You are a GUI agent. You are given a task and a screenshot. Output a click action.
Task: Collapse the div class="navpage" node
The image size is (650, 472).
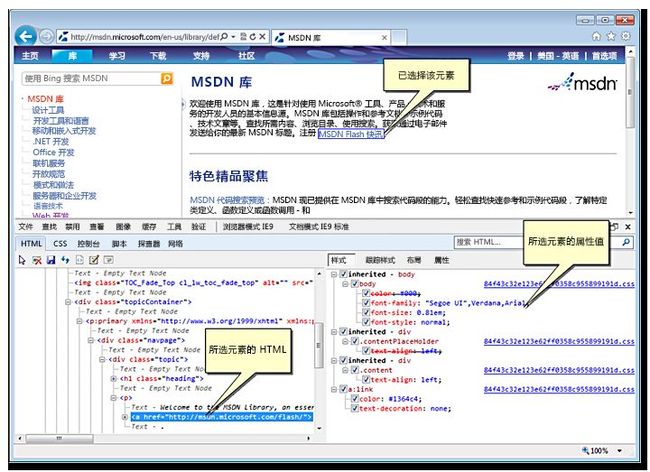pyautogui.click(x=91, y=340)
